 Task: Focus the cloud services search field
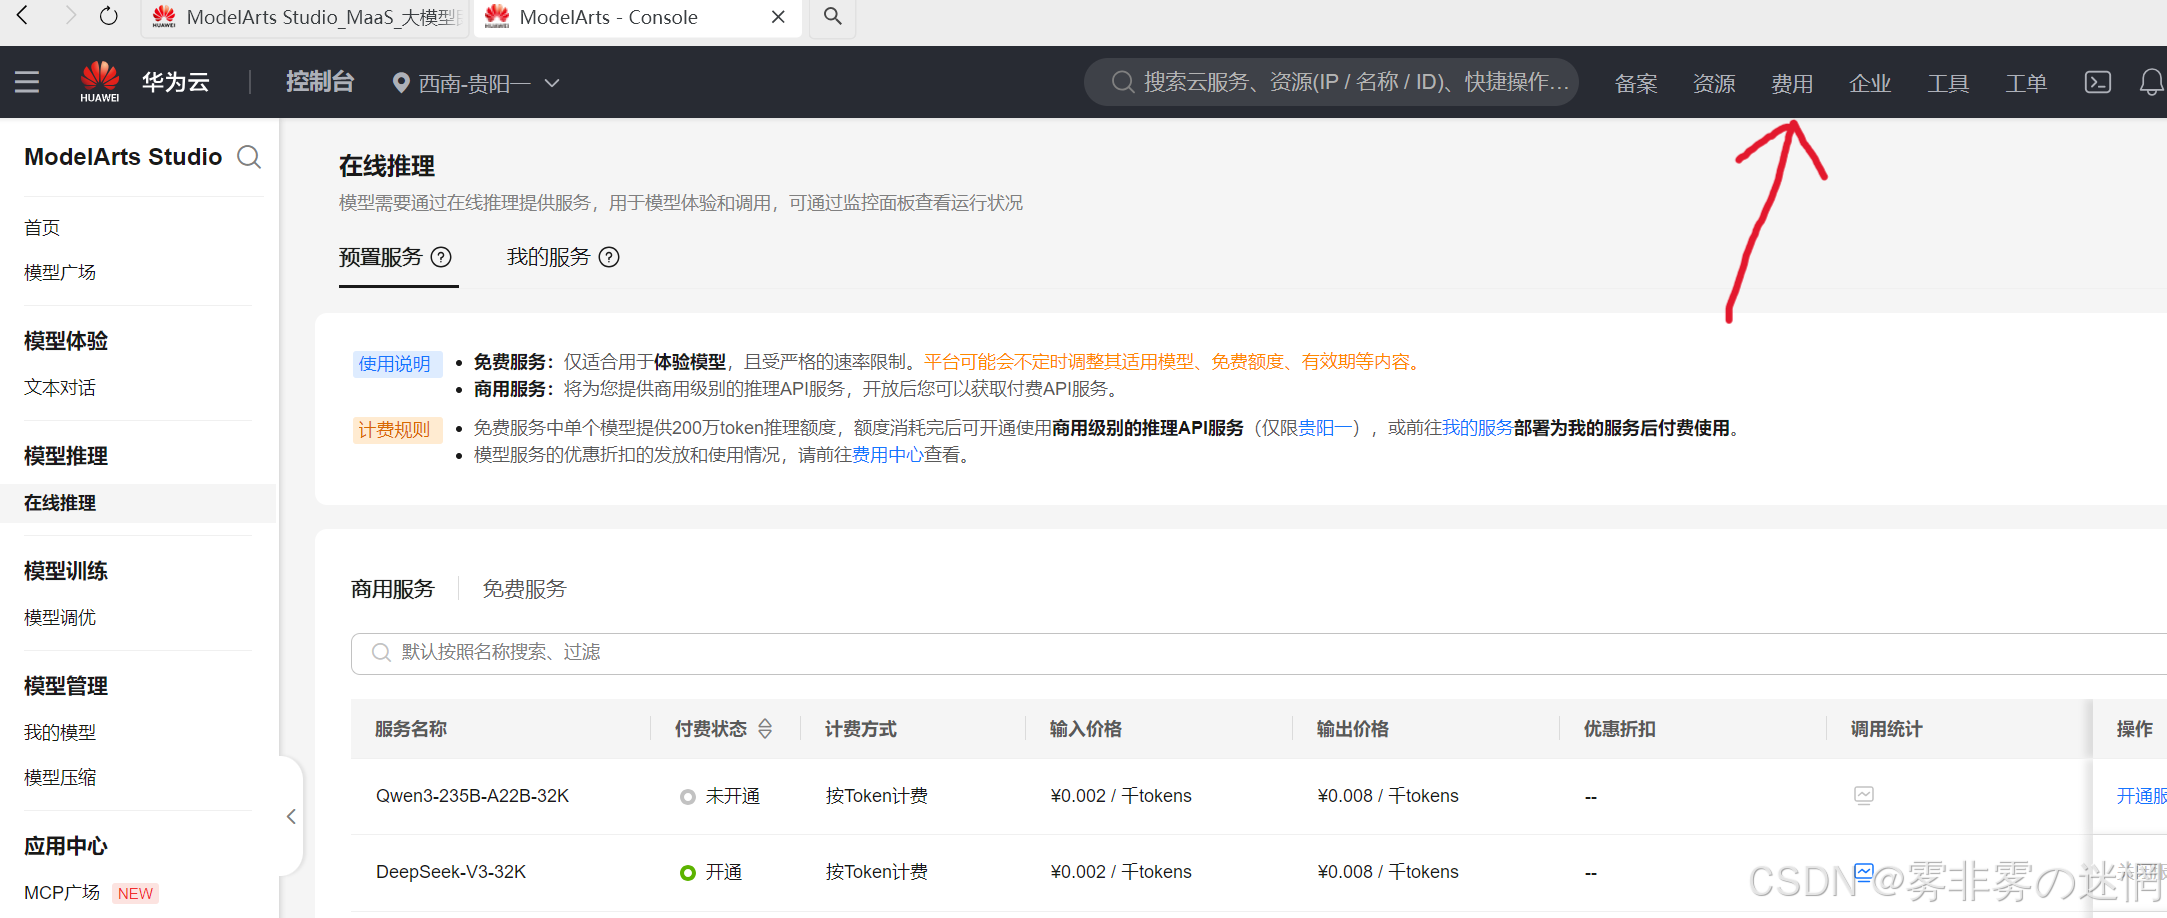pyautogui.click(x=1331, y=82)
